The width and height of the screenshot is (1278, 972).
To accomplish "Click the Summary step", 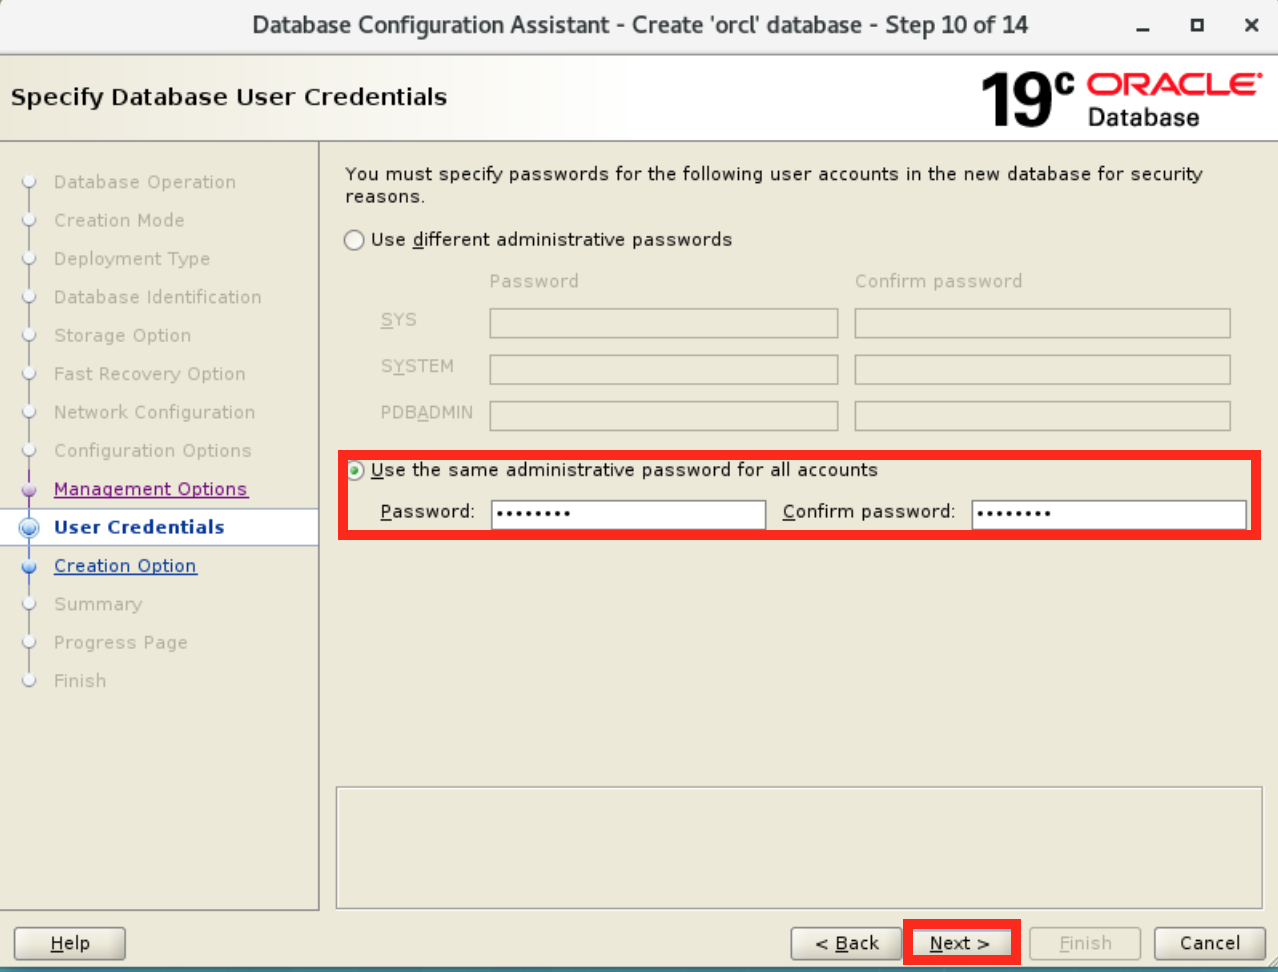I will click(x=98, y=604).
